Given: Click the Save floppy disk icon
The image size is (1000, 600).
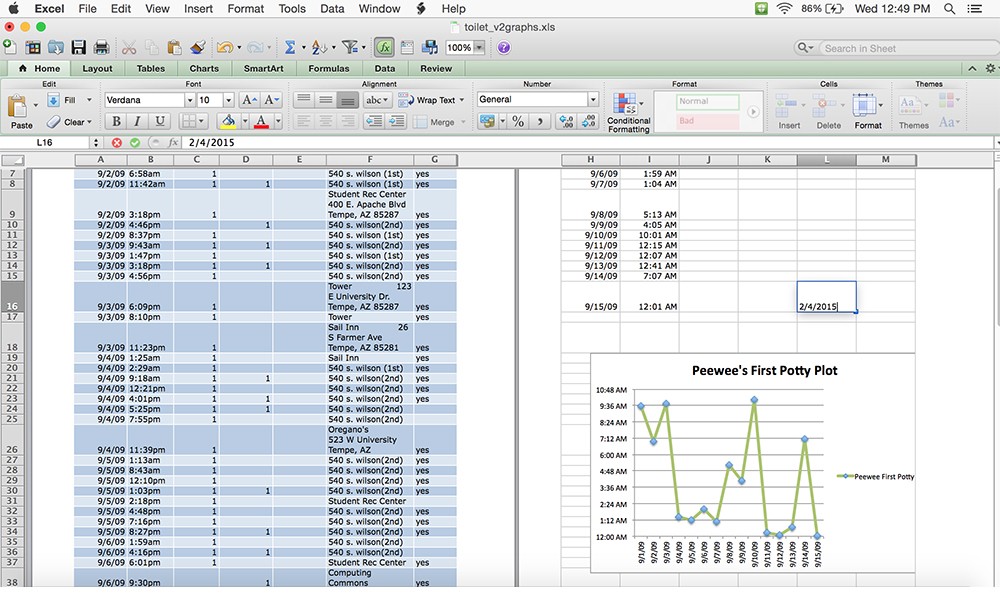Looking at the screenshot, I should 78,47.
